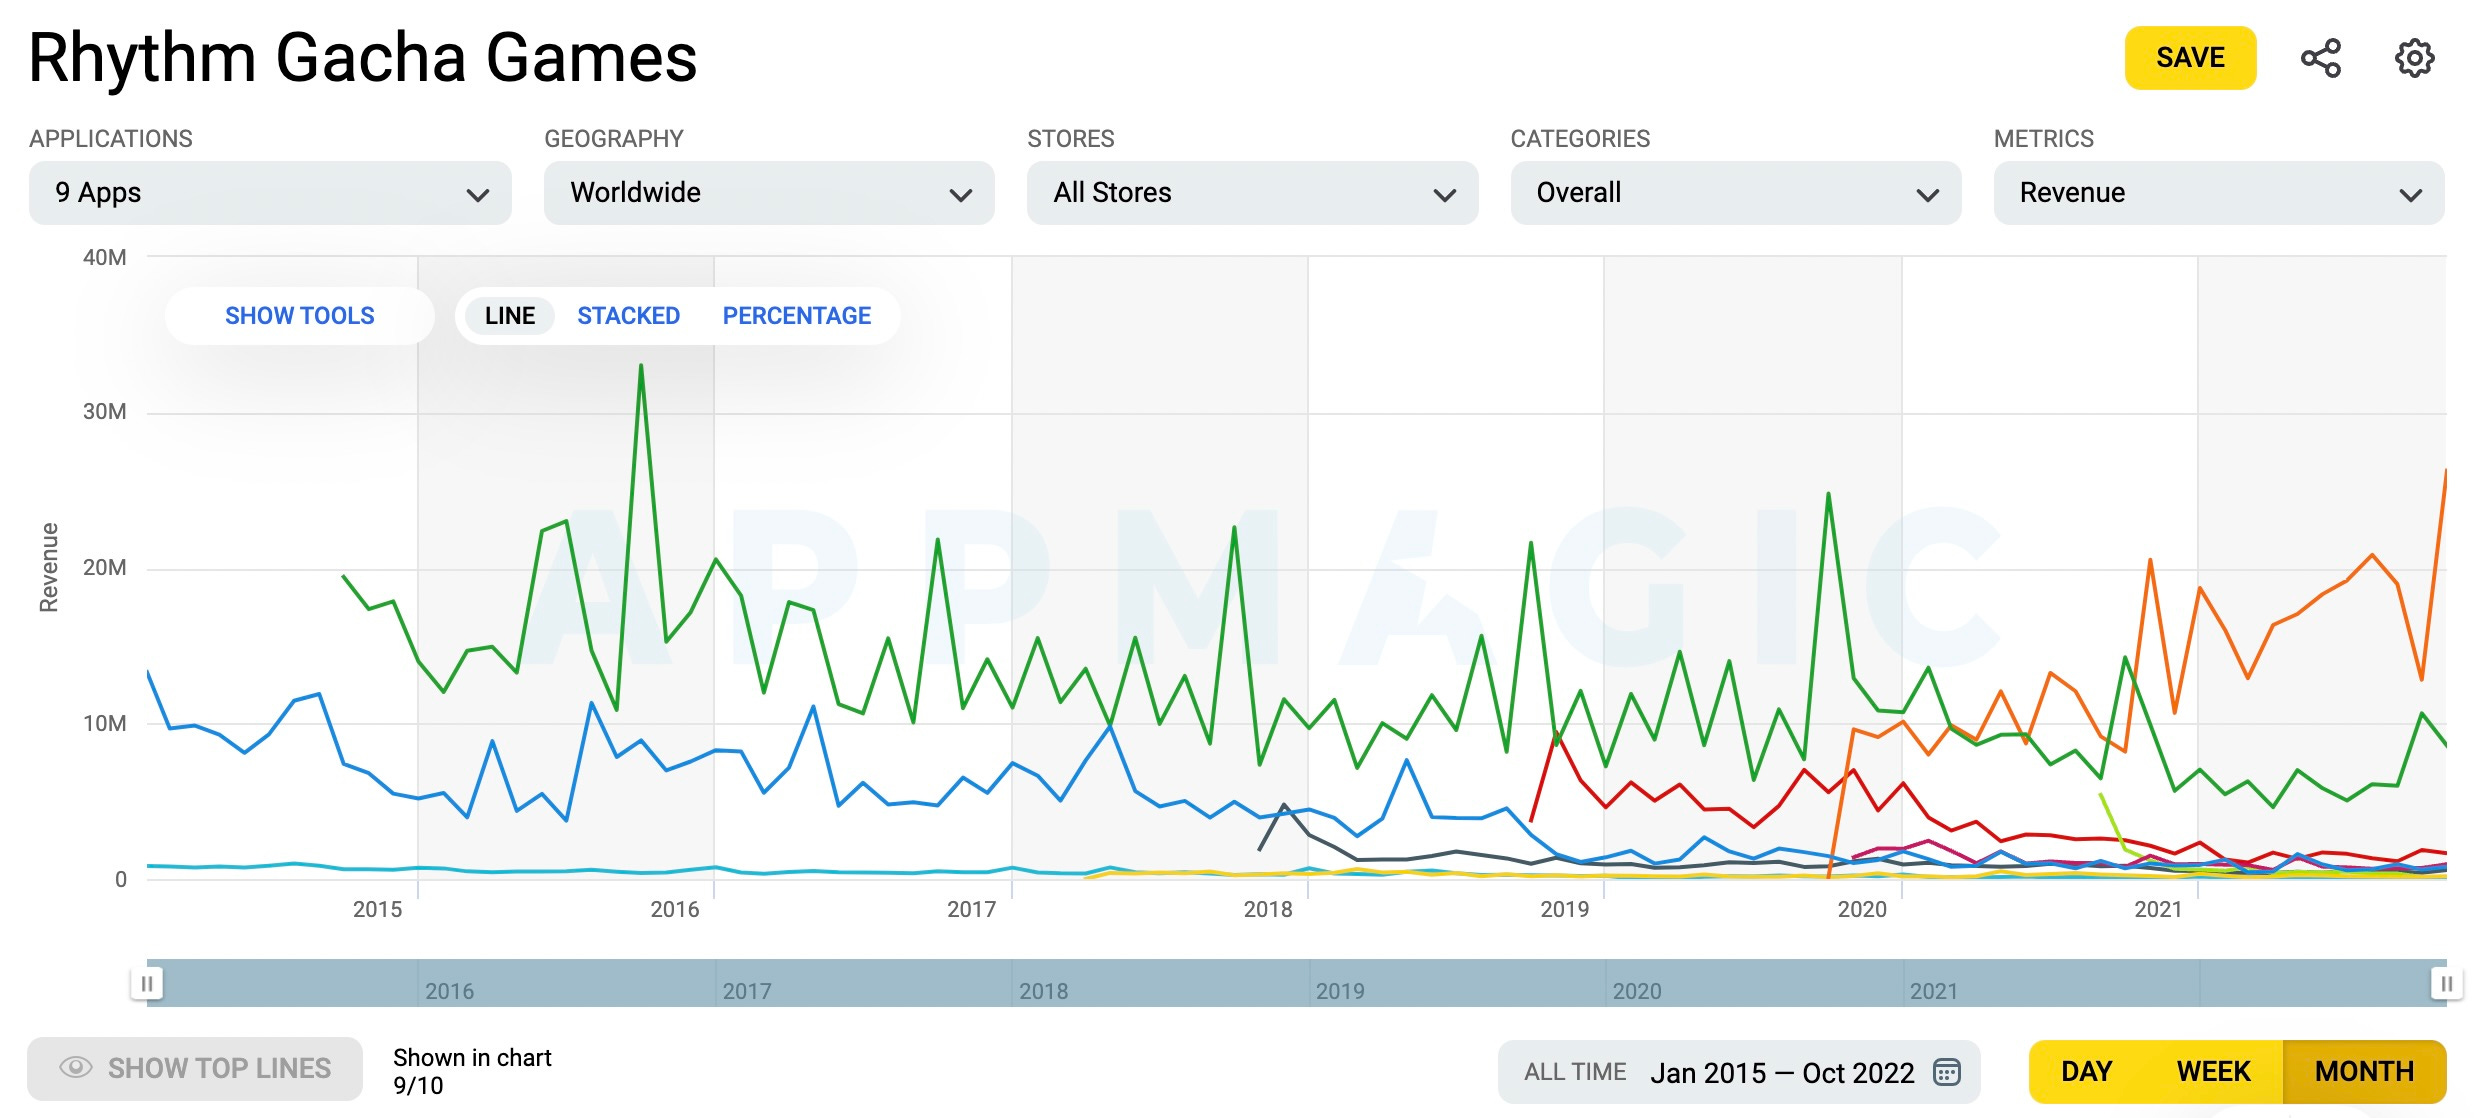Click the right range slider handle

(2446, 983)
